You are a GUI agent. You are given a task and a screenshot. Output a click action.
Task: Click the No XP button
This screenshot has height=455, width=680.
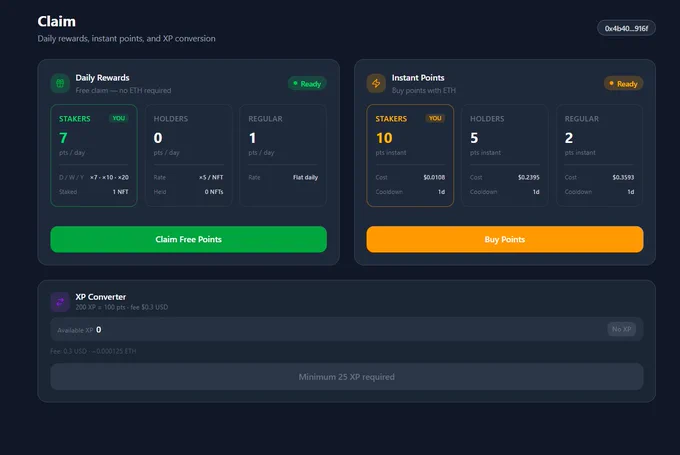(x=621, y=329)
